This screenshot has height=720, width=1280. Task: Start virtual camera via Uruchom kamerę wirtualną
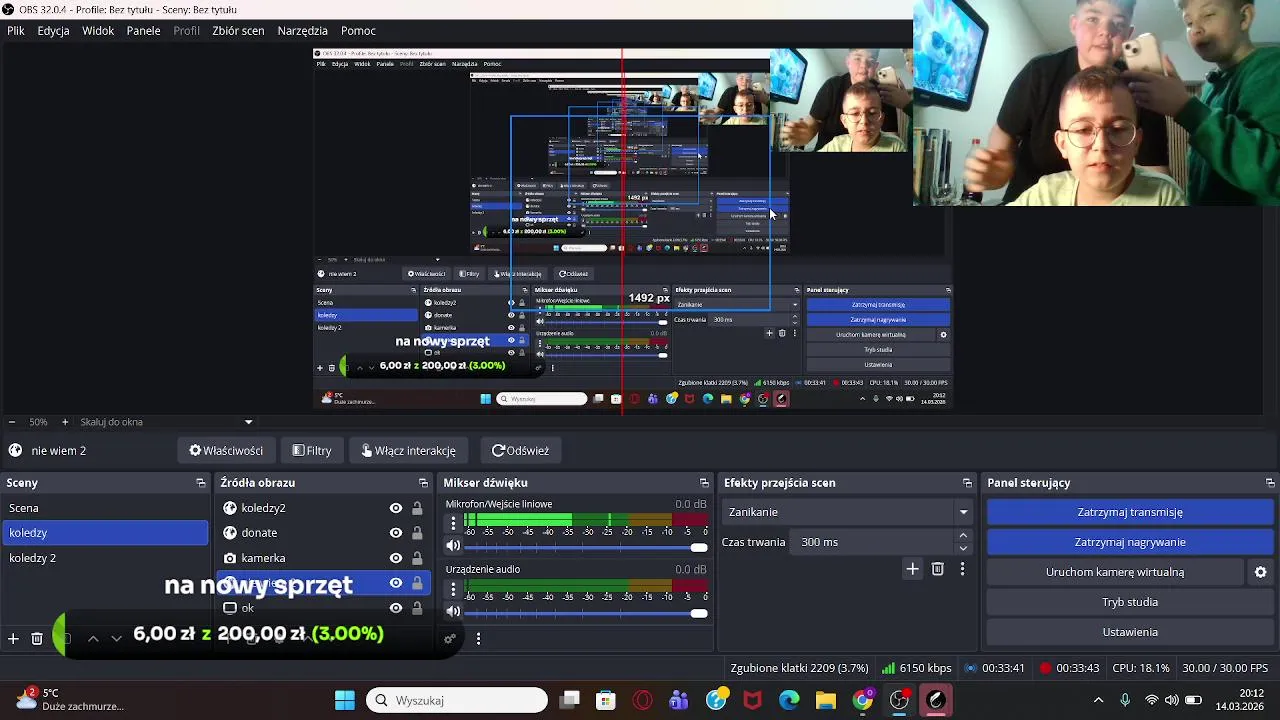point(1115,572)
